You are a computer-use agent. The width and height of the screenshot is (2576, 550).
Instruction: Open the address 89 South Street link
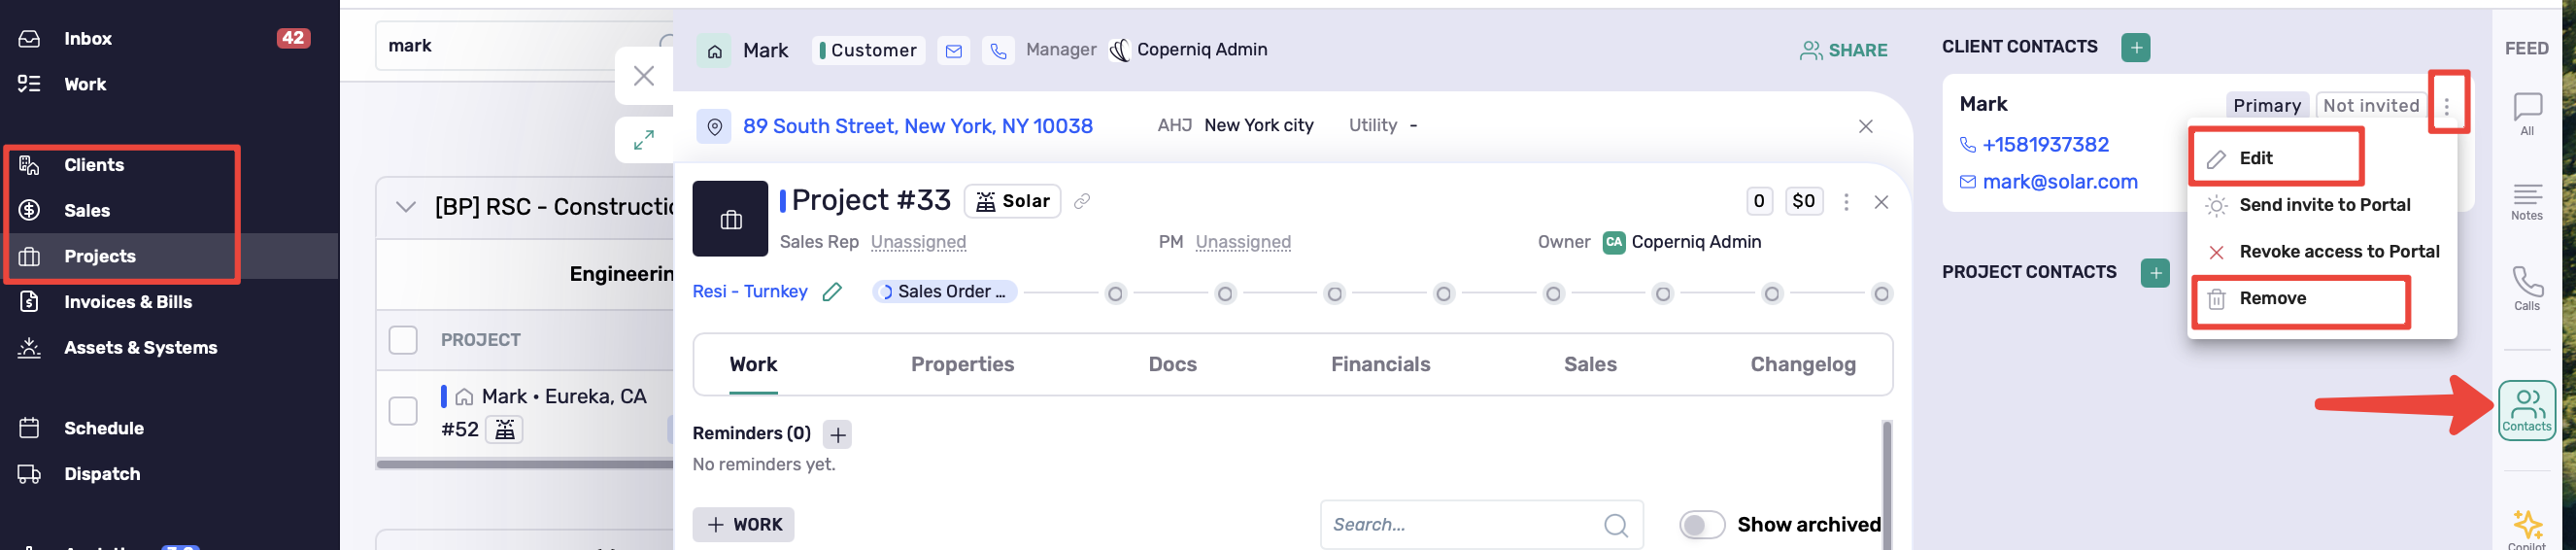point(917,127)
